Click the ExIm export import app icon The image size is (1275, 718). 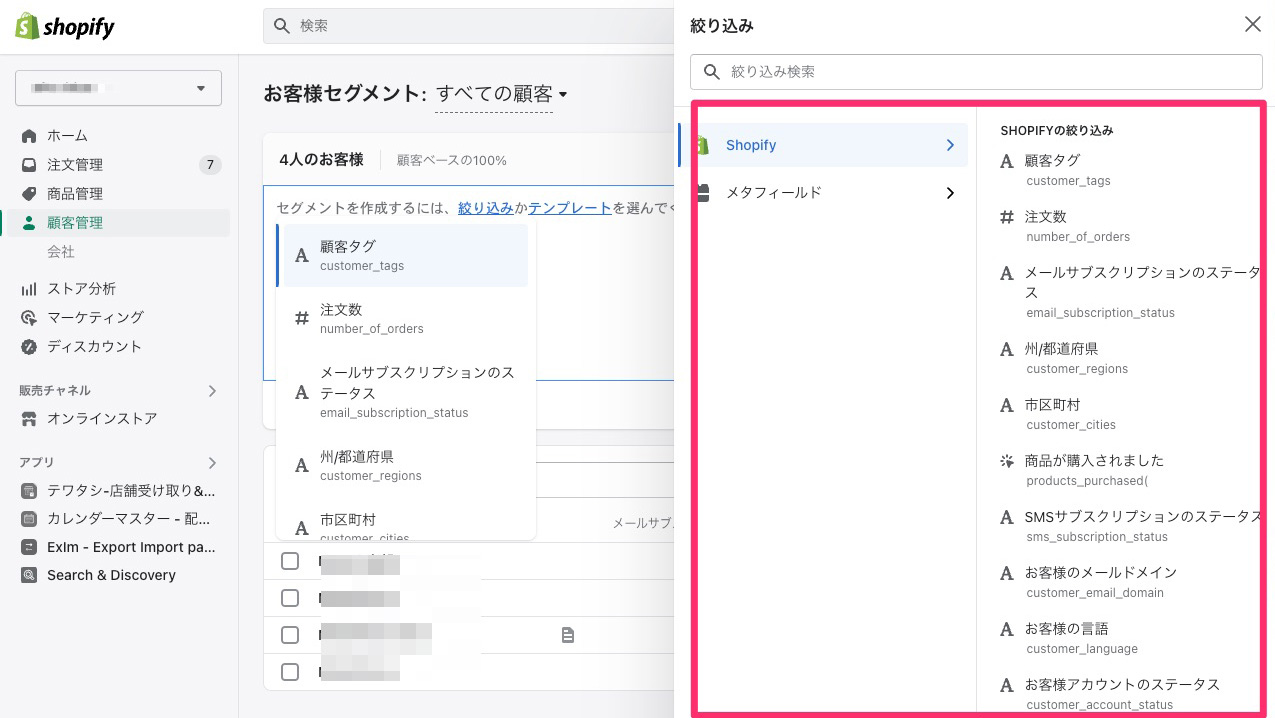29,547
